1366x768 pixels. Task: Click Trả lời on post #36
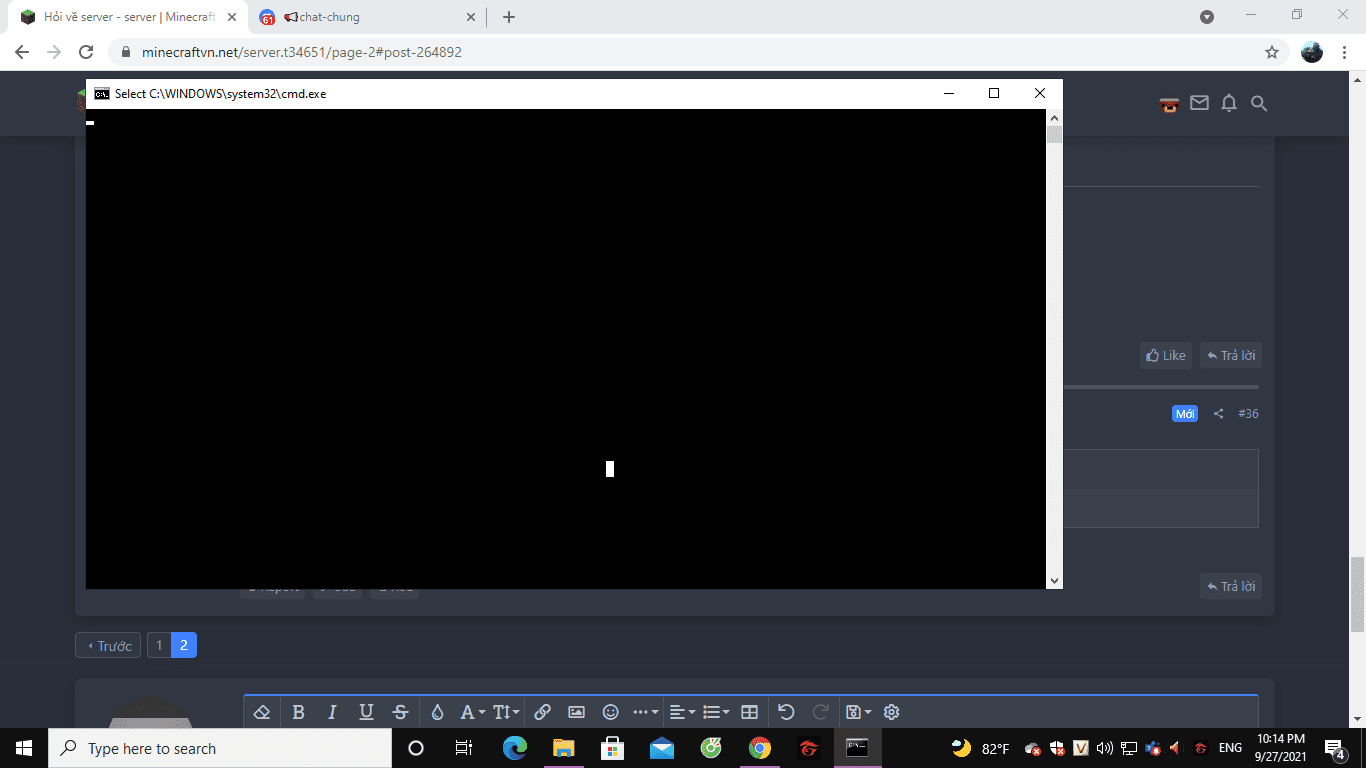pos(1231,586)
